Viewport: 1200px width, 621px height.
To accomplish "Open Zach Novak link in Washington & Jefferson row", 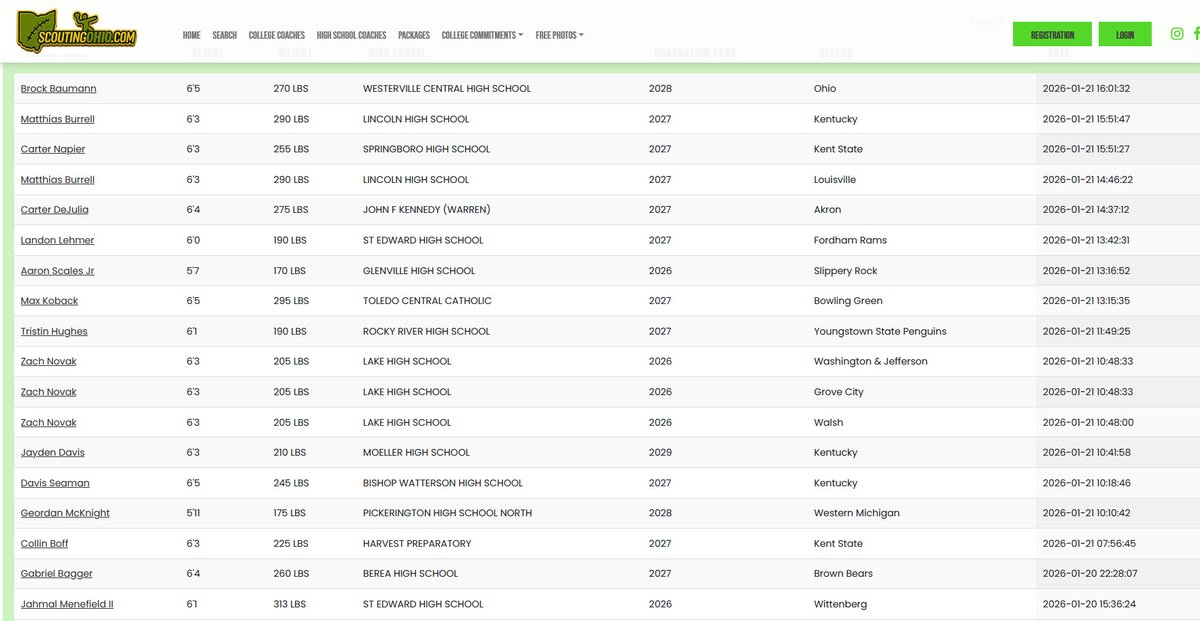I will click(x=49, y=362).
